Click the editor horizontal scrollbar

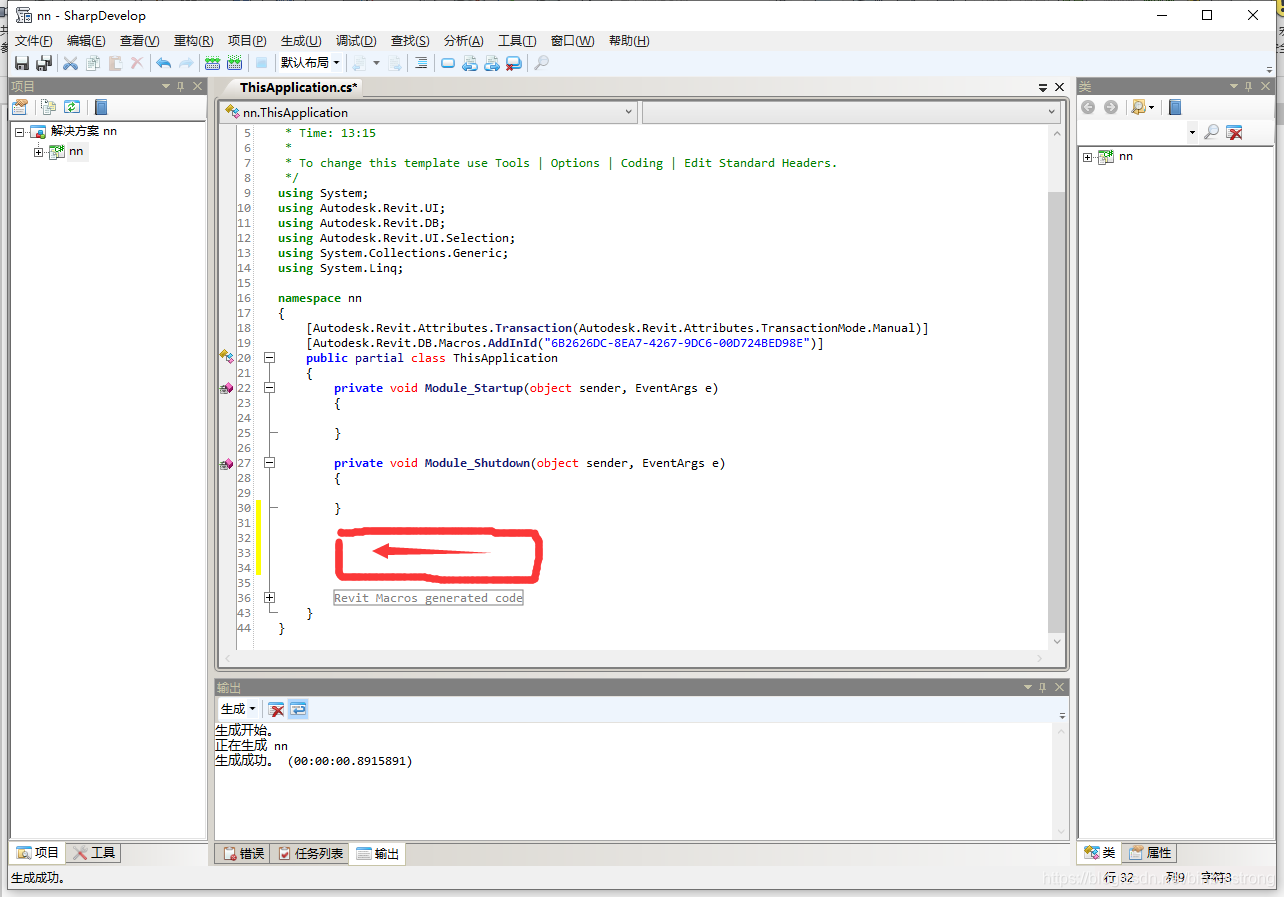pyautogui.click(x=634, y=658)
